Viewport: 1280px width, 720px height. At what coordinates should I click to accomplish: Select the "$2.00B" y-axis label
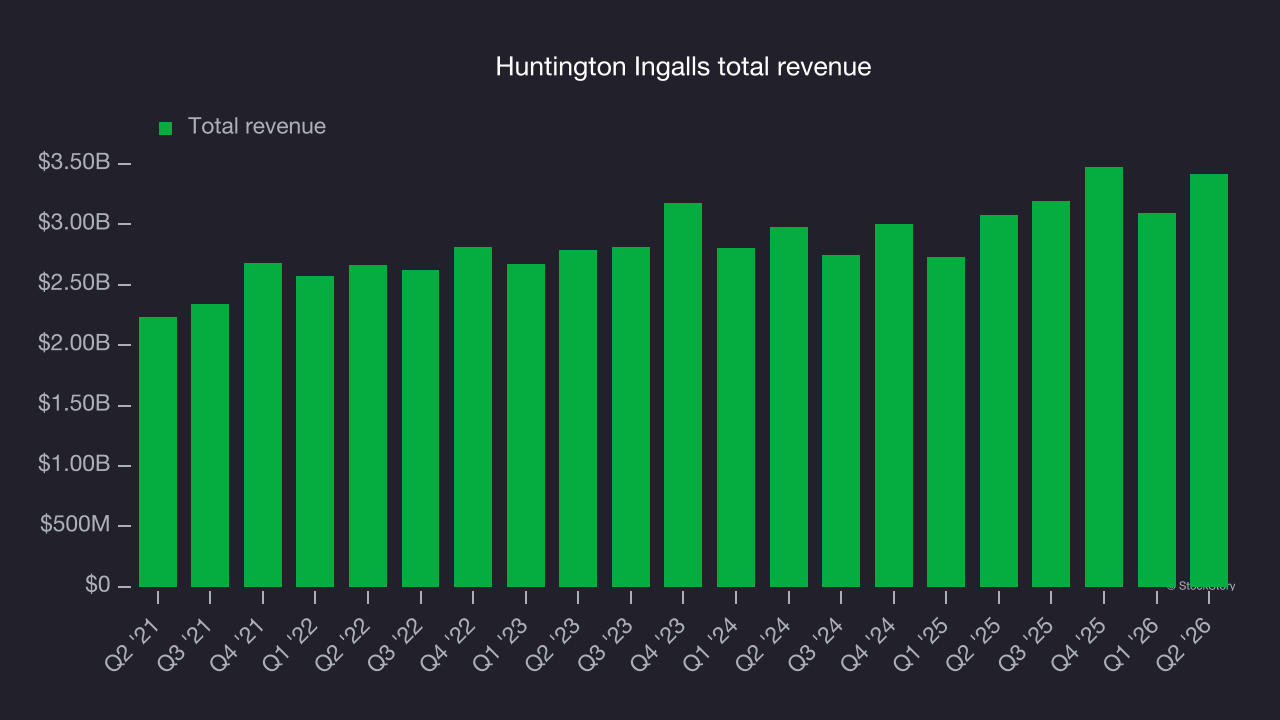tap(73, 344)
